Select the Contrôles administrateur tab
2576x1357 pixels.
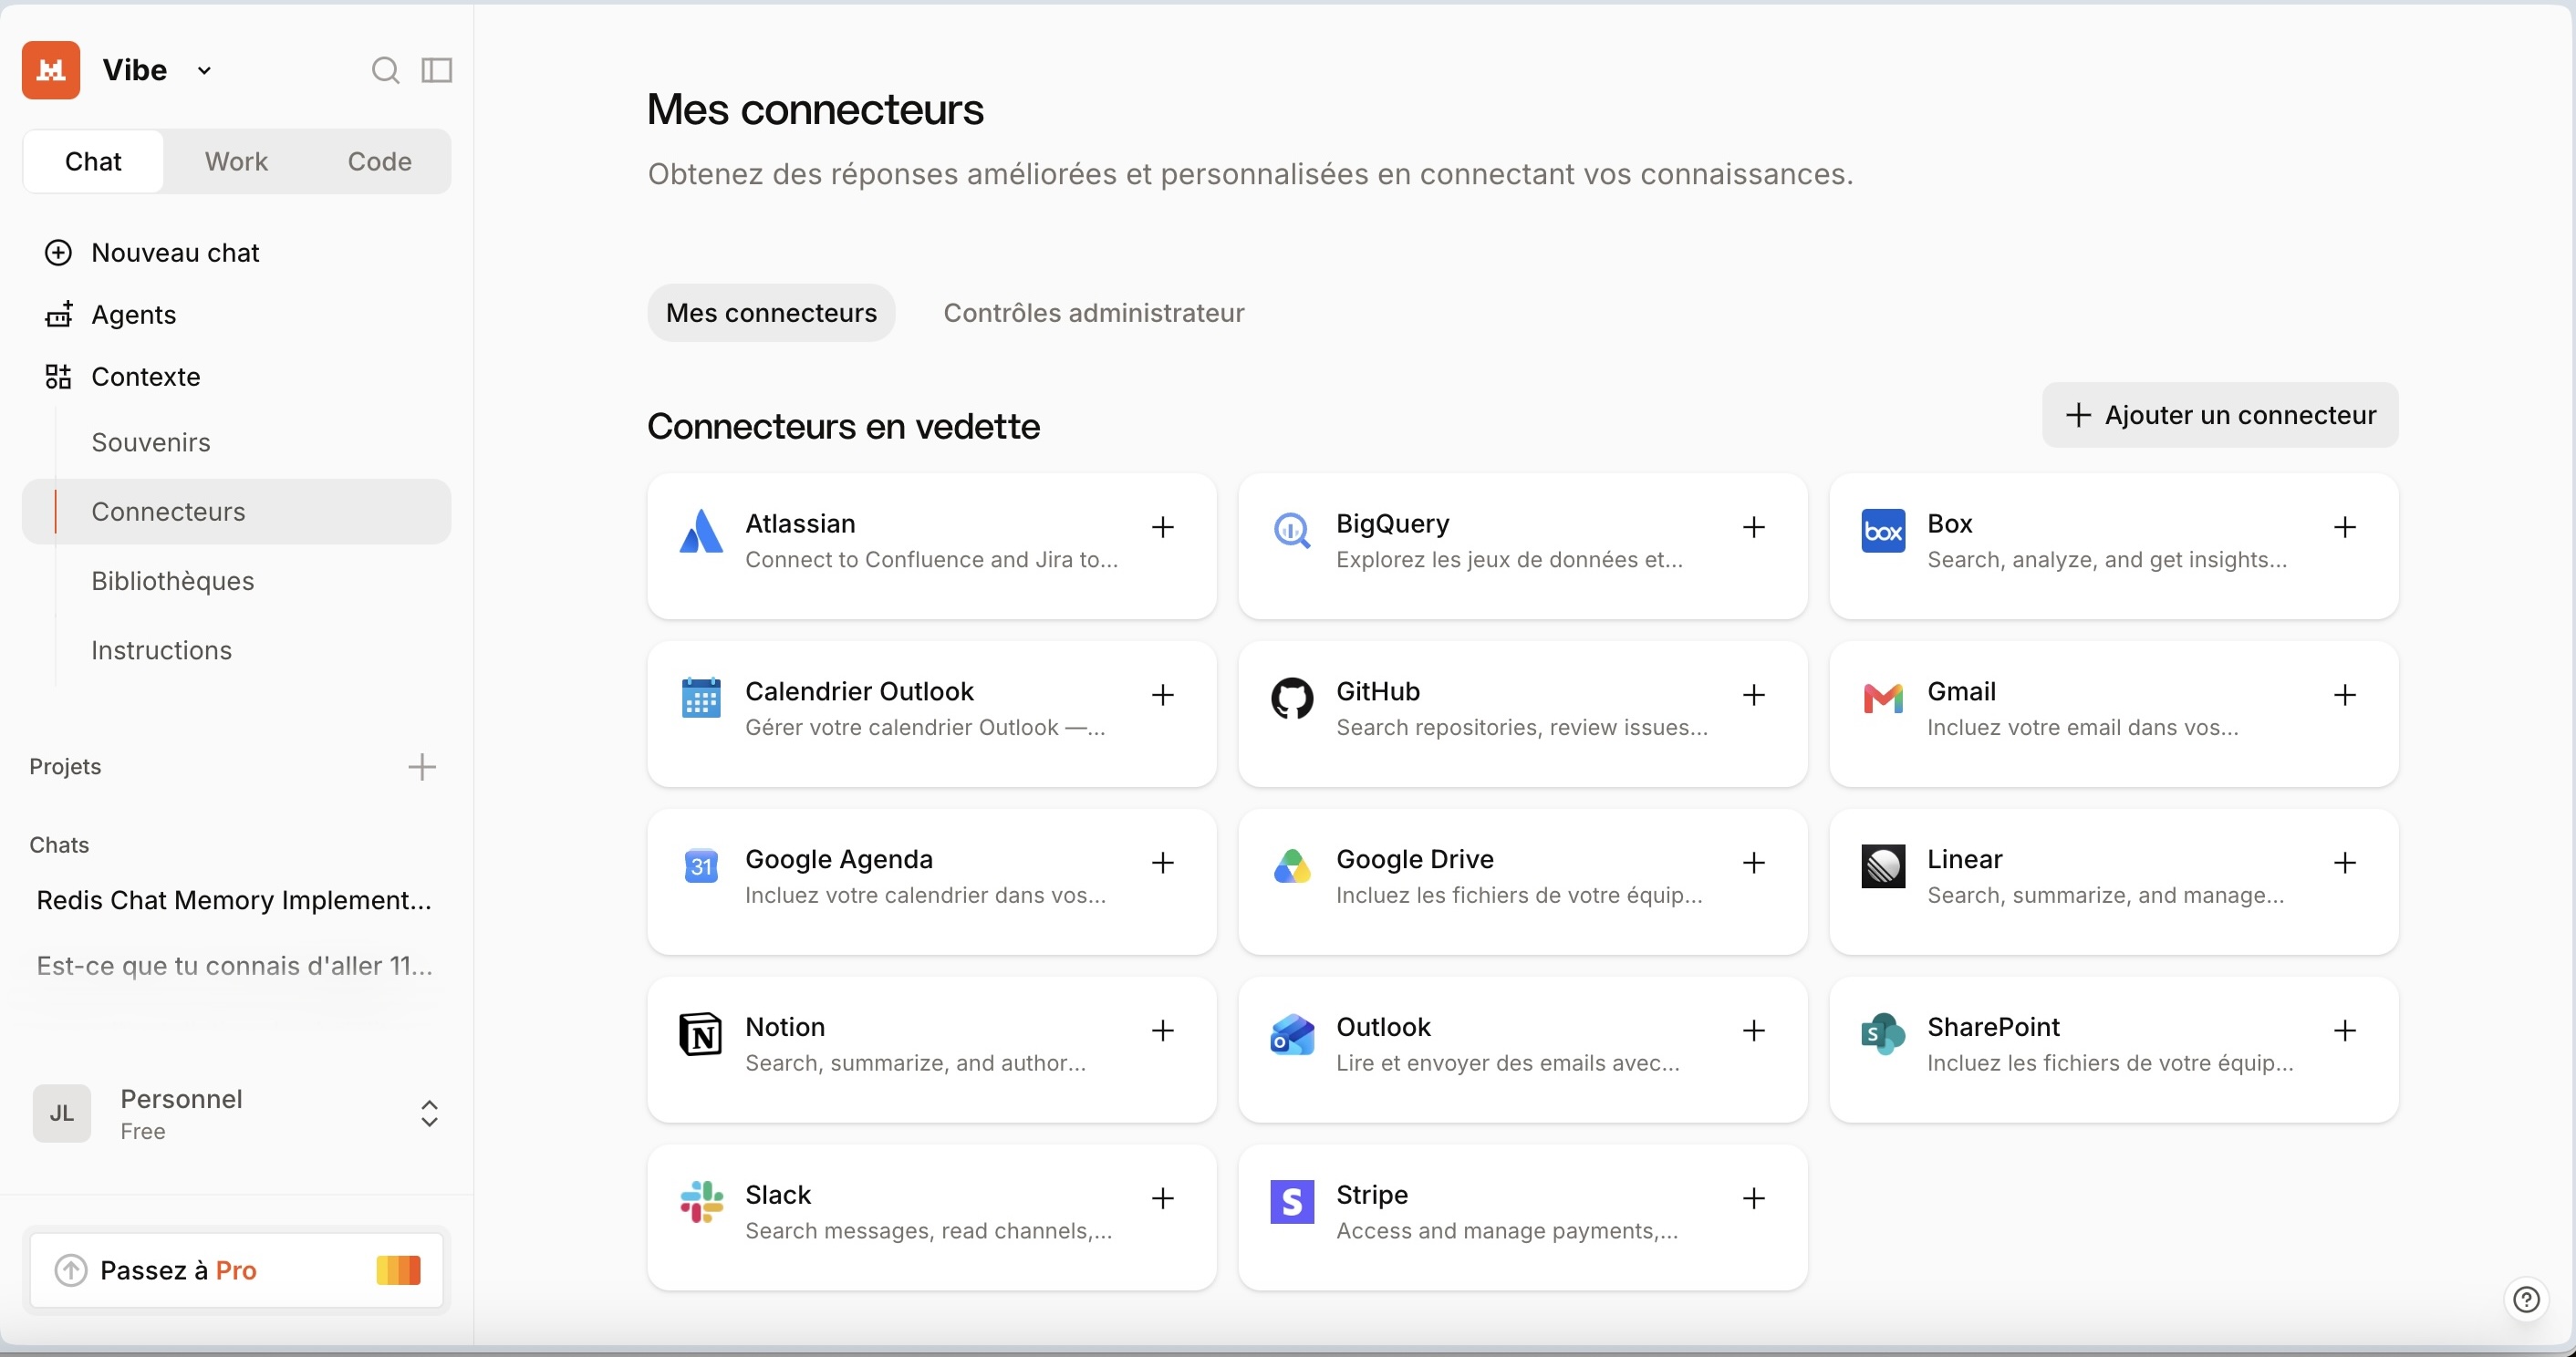click(x=1093, y=313)
